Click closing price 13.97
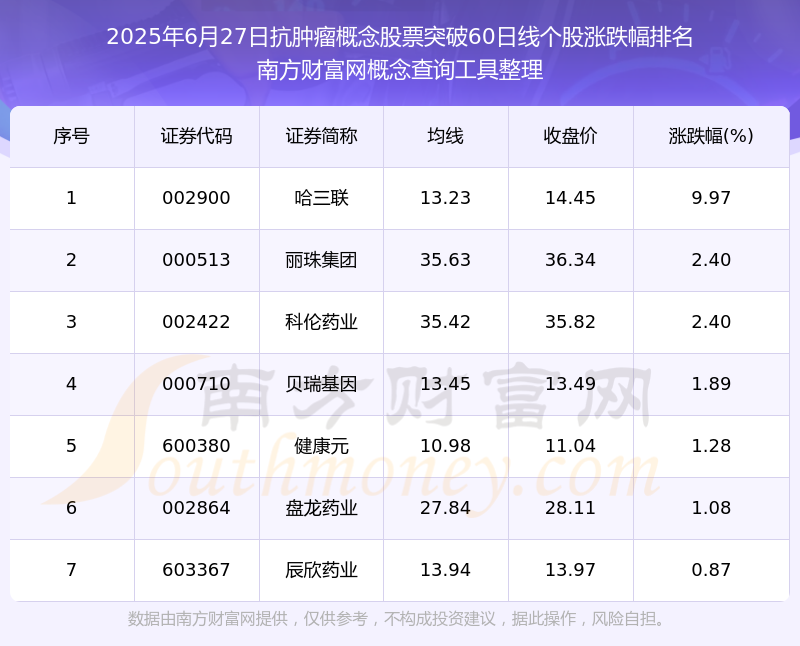The width and height of the screenshot is (800, 646). (570, 570)
